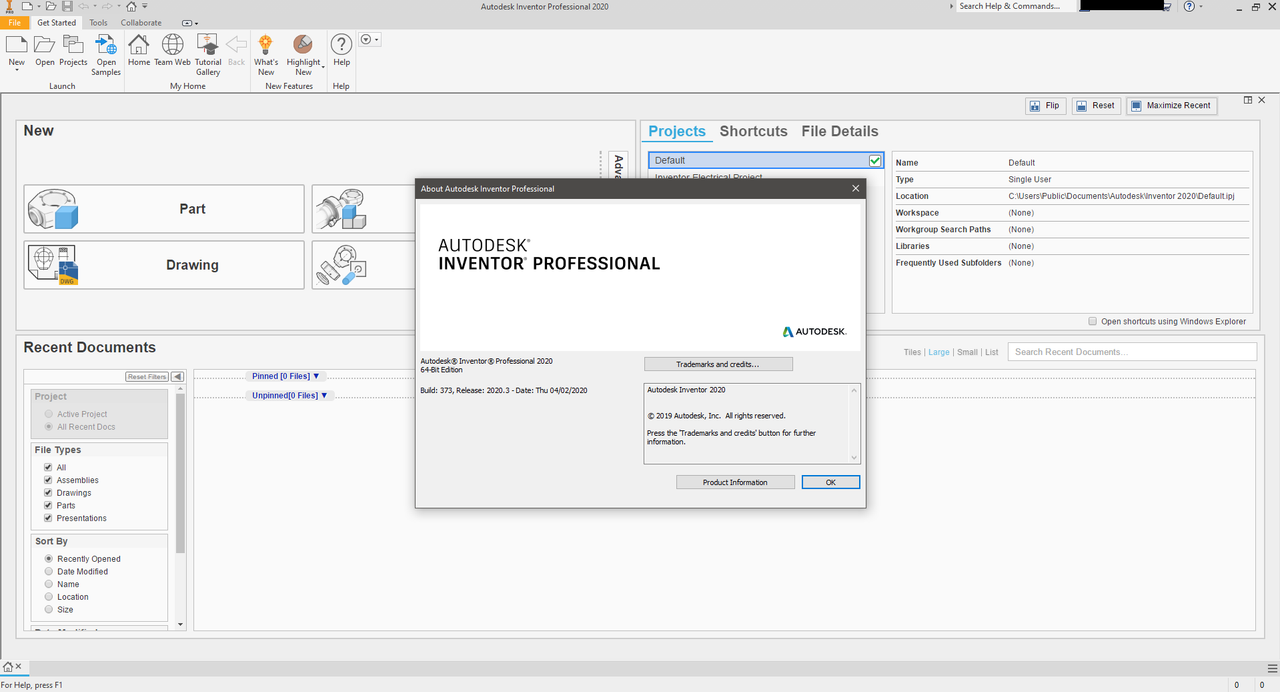Click Trademarks and credits button
This screenshot has width=1280, height=692.
(x=718, y=364)
